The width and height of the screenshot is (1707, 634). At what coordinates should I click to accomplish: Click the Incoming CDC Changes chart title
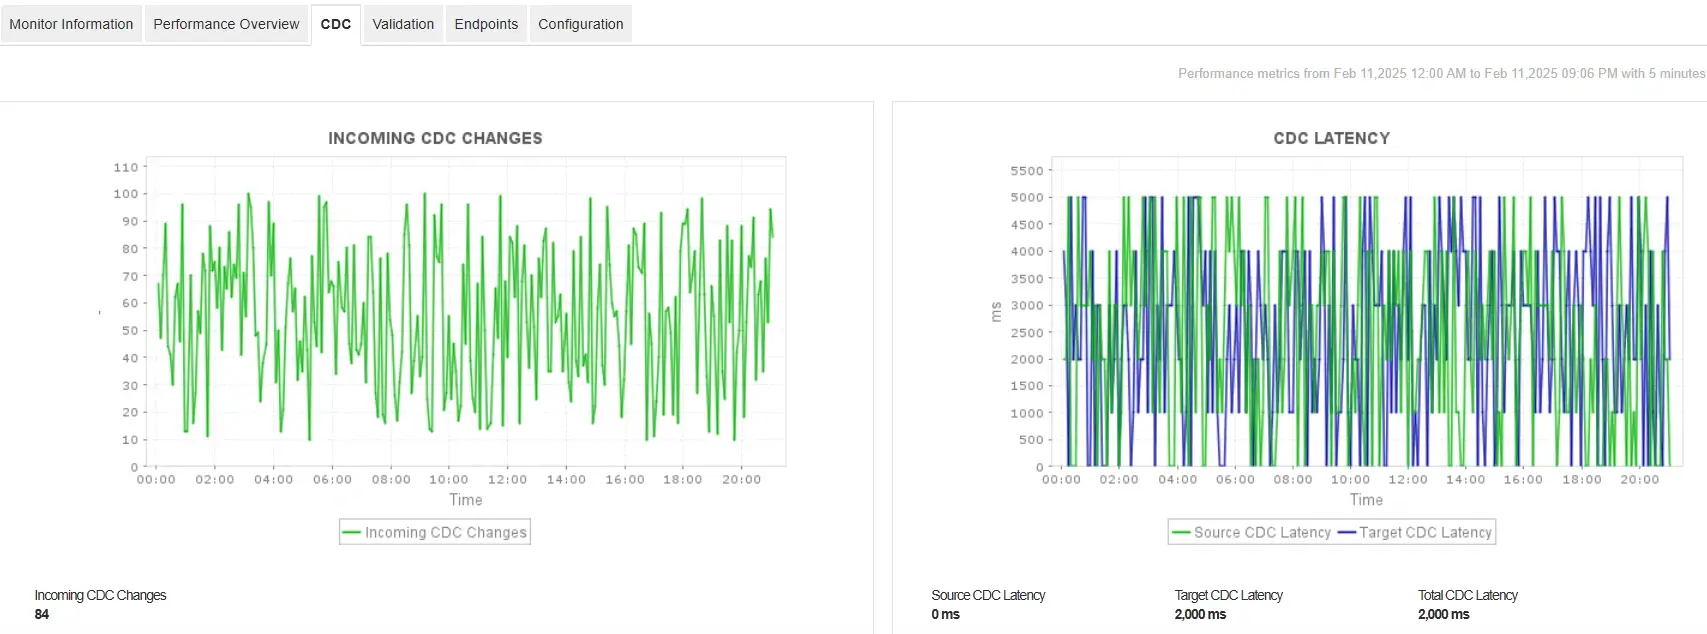click(x=435, y=138)
